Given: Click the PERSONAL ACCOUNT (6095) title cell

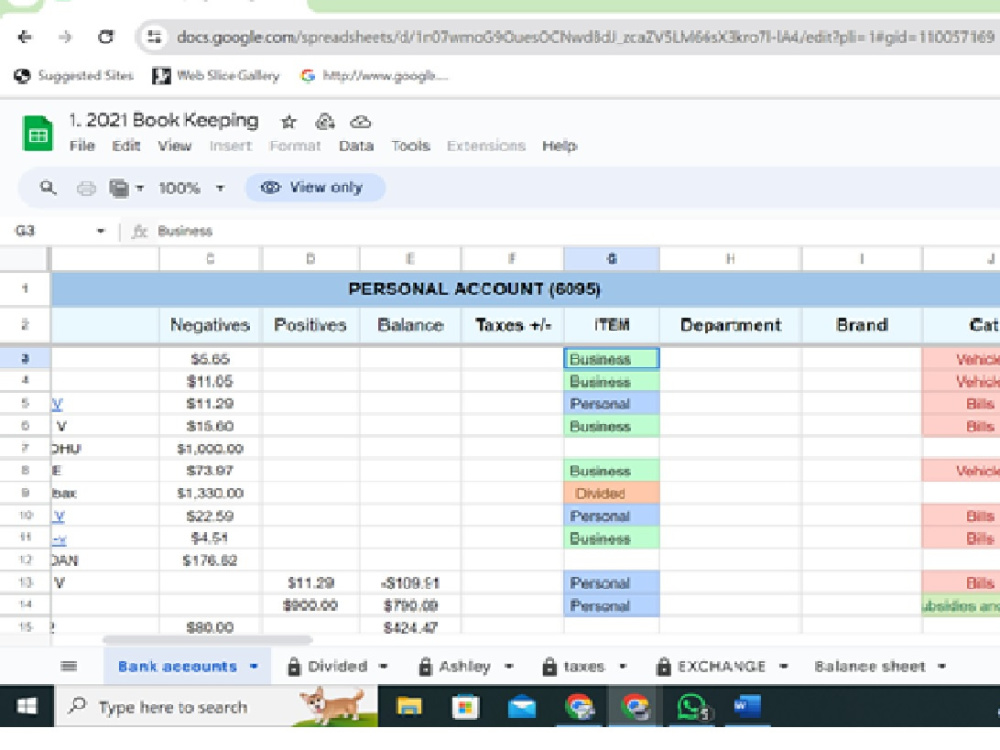Looking at the screenshot, I should (x=474, y=289).
